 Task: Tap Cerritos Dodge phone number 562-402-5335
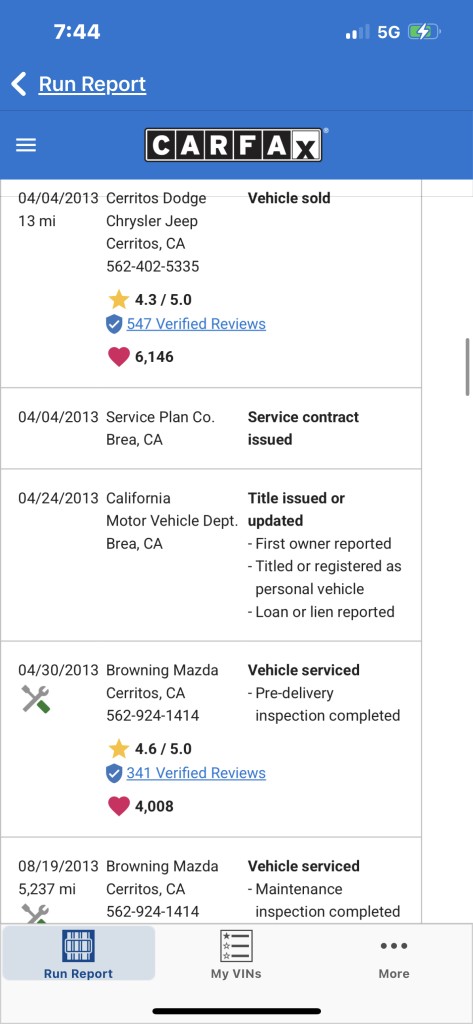[x=153, y=266]
